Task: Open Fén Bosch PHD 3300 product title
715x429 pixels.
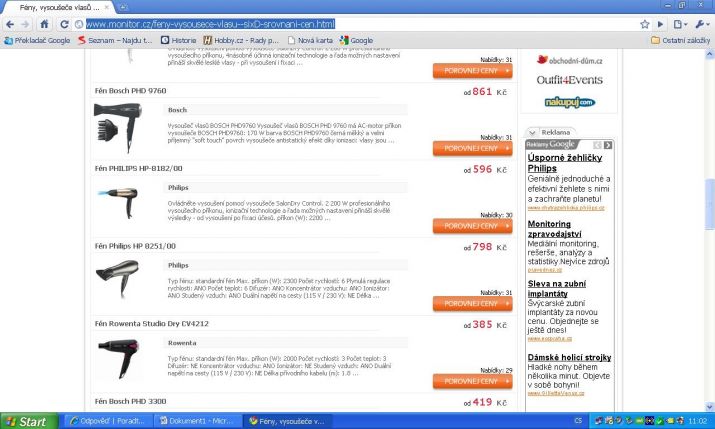Action: click(130, 401)
